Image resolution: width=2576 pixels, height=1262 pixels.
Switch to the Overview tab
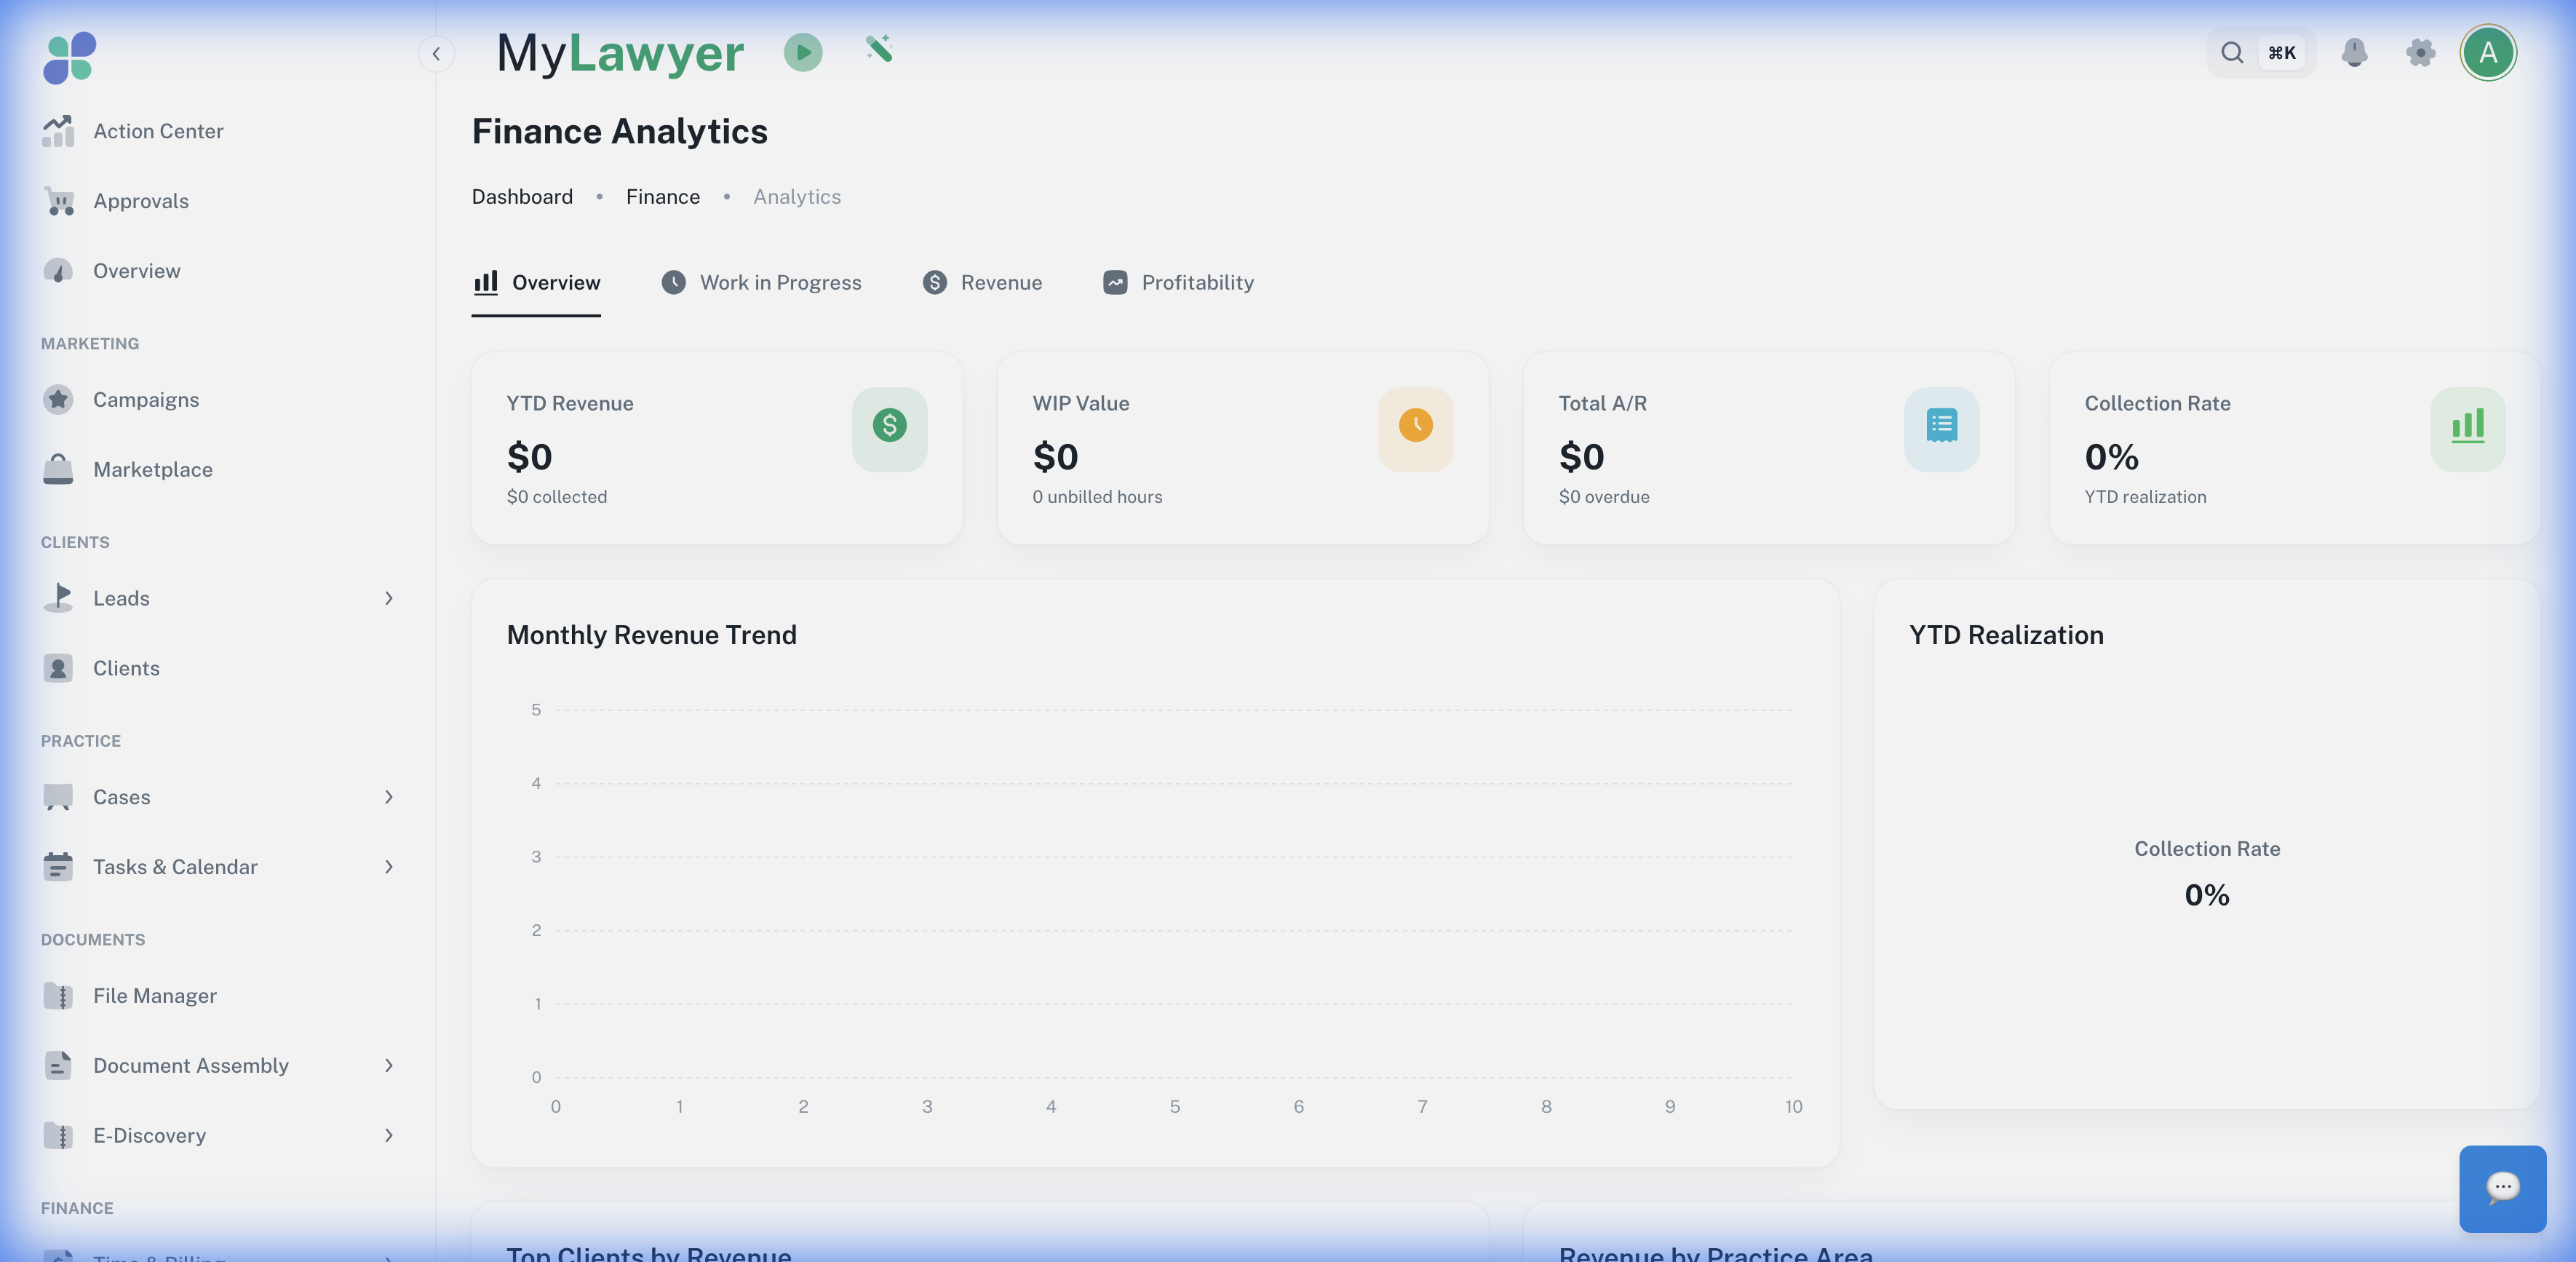[536, 283]
